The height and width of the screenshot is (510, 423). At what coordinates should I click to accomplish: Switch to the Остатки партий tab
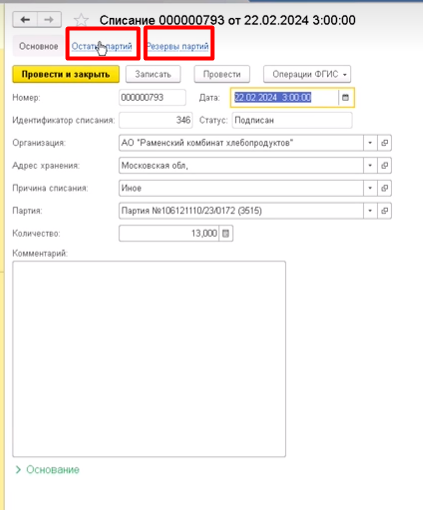pos(102,46)
